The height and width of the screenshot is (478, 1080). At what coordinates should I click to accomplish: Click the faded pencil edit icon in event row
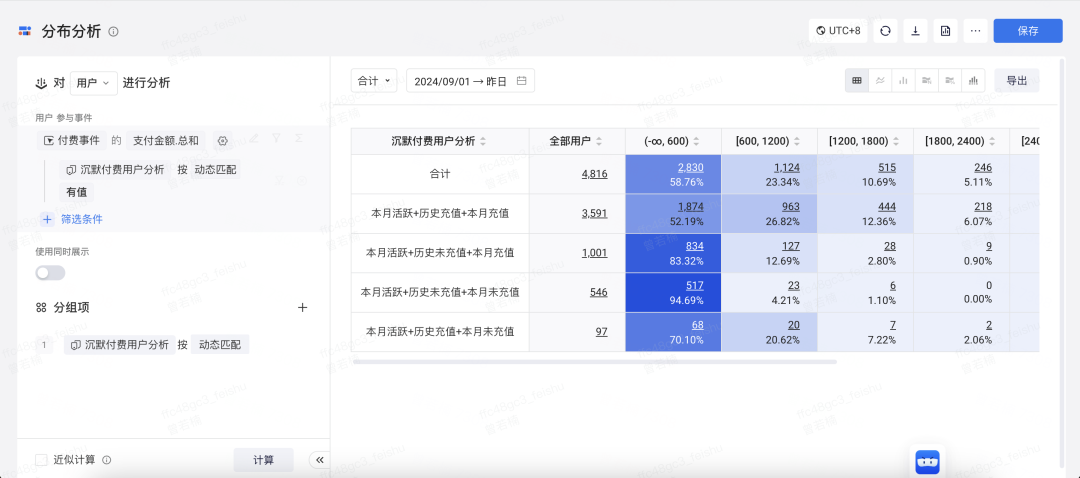(x=253, y=139)
